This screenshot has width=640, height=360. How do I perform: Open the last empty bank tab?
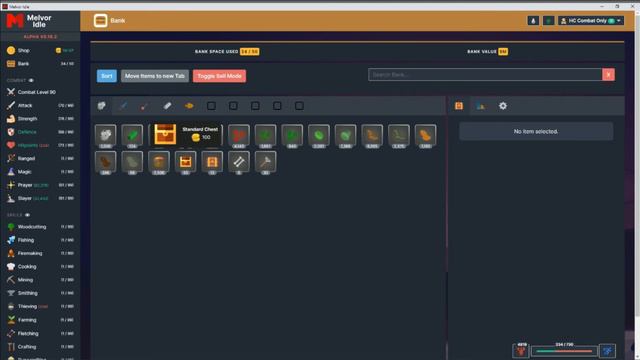(299, 106)
